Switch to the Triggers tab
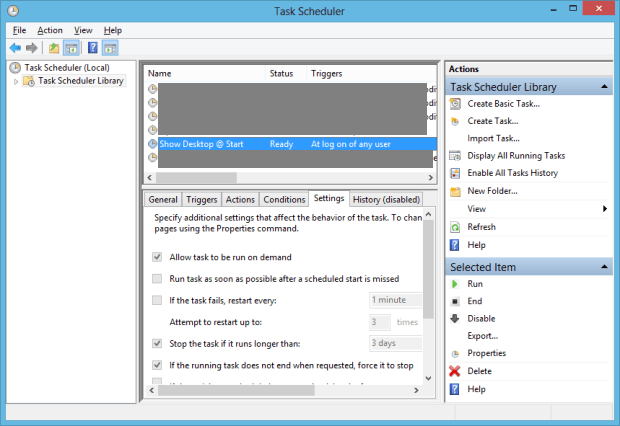Viewport: 620px width, 426px height. point(202,200)
